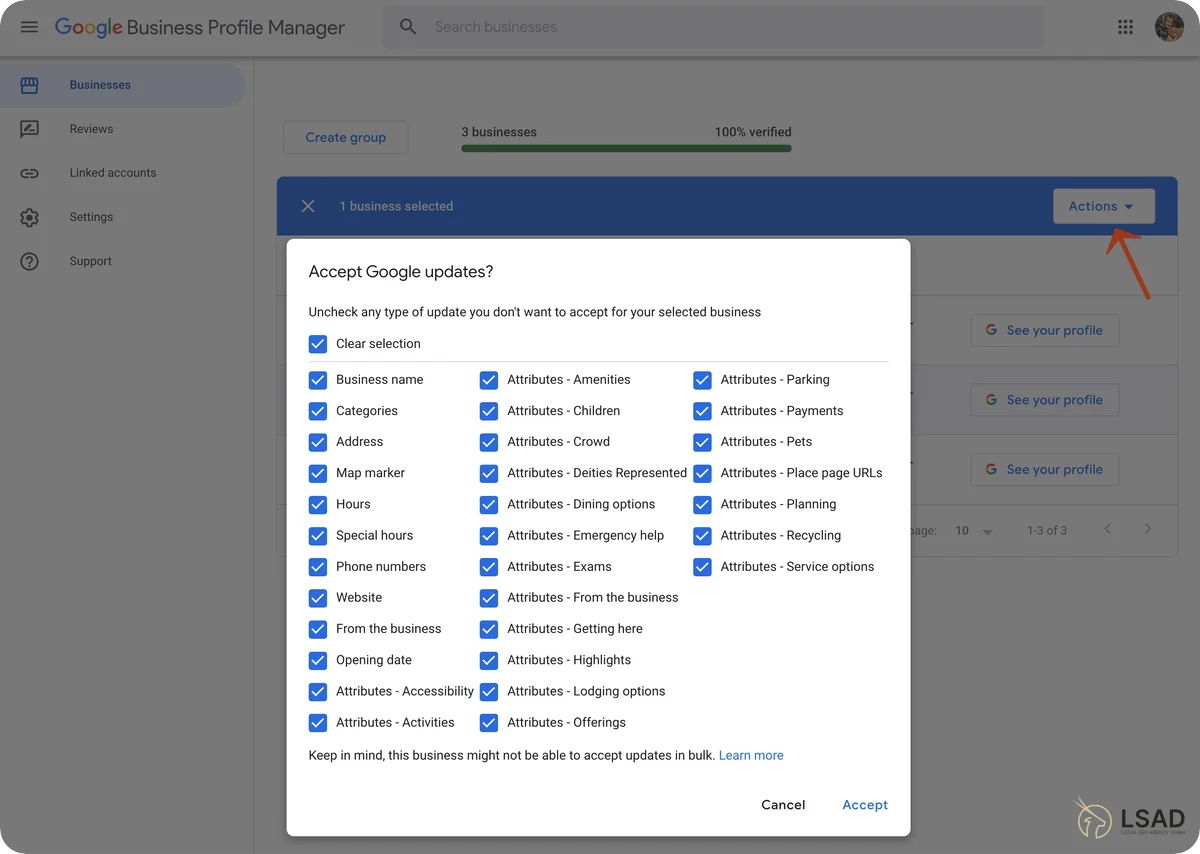Uncheck Attributes - Emergency help checkbox

(x=489, y=536)
